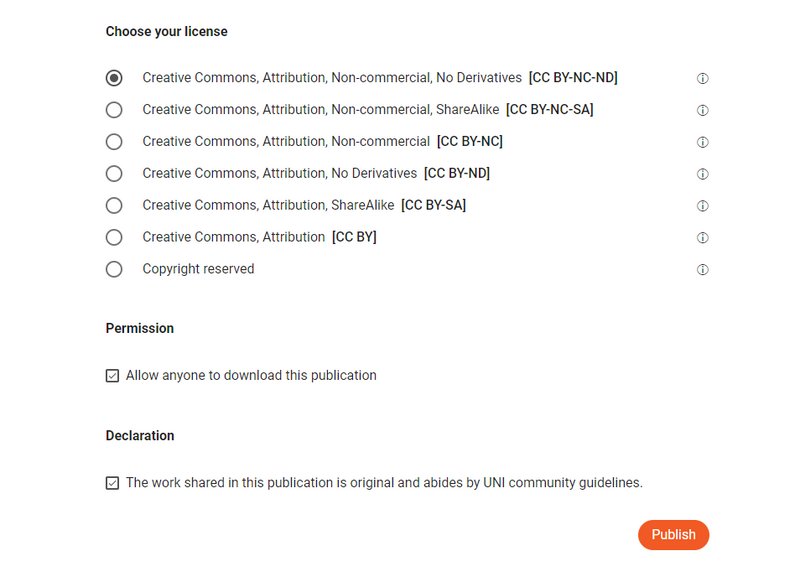
Task: Click the Publish button
Action: coord(673,535)
